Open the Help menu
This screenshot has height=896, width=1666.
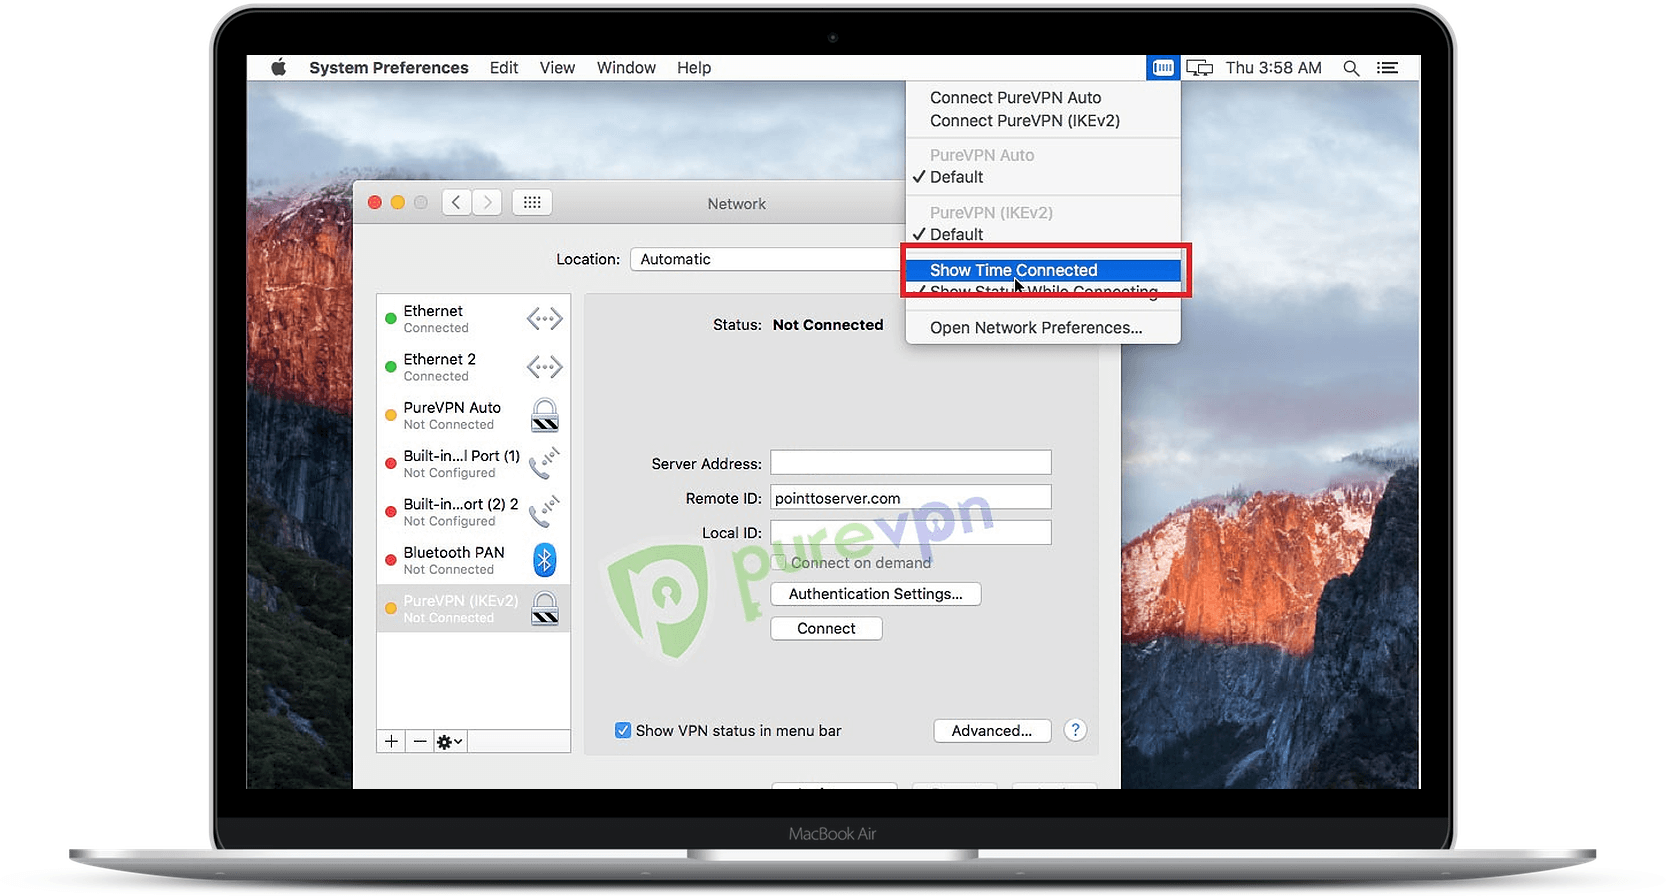(694, 67)
